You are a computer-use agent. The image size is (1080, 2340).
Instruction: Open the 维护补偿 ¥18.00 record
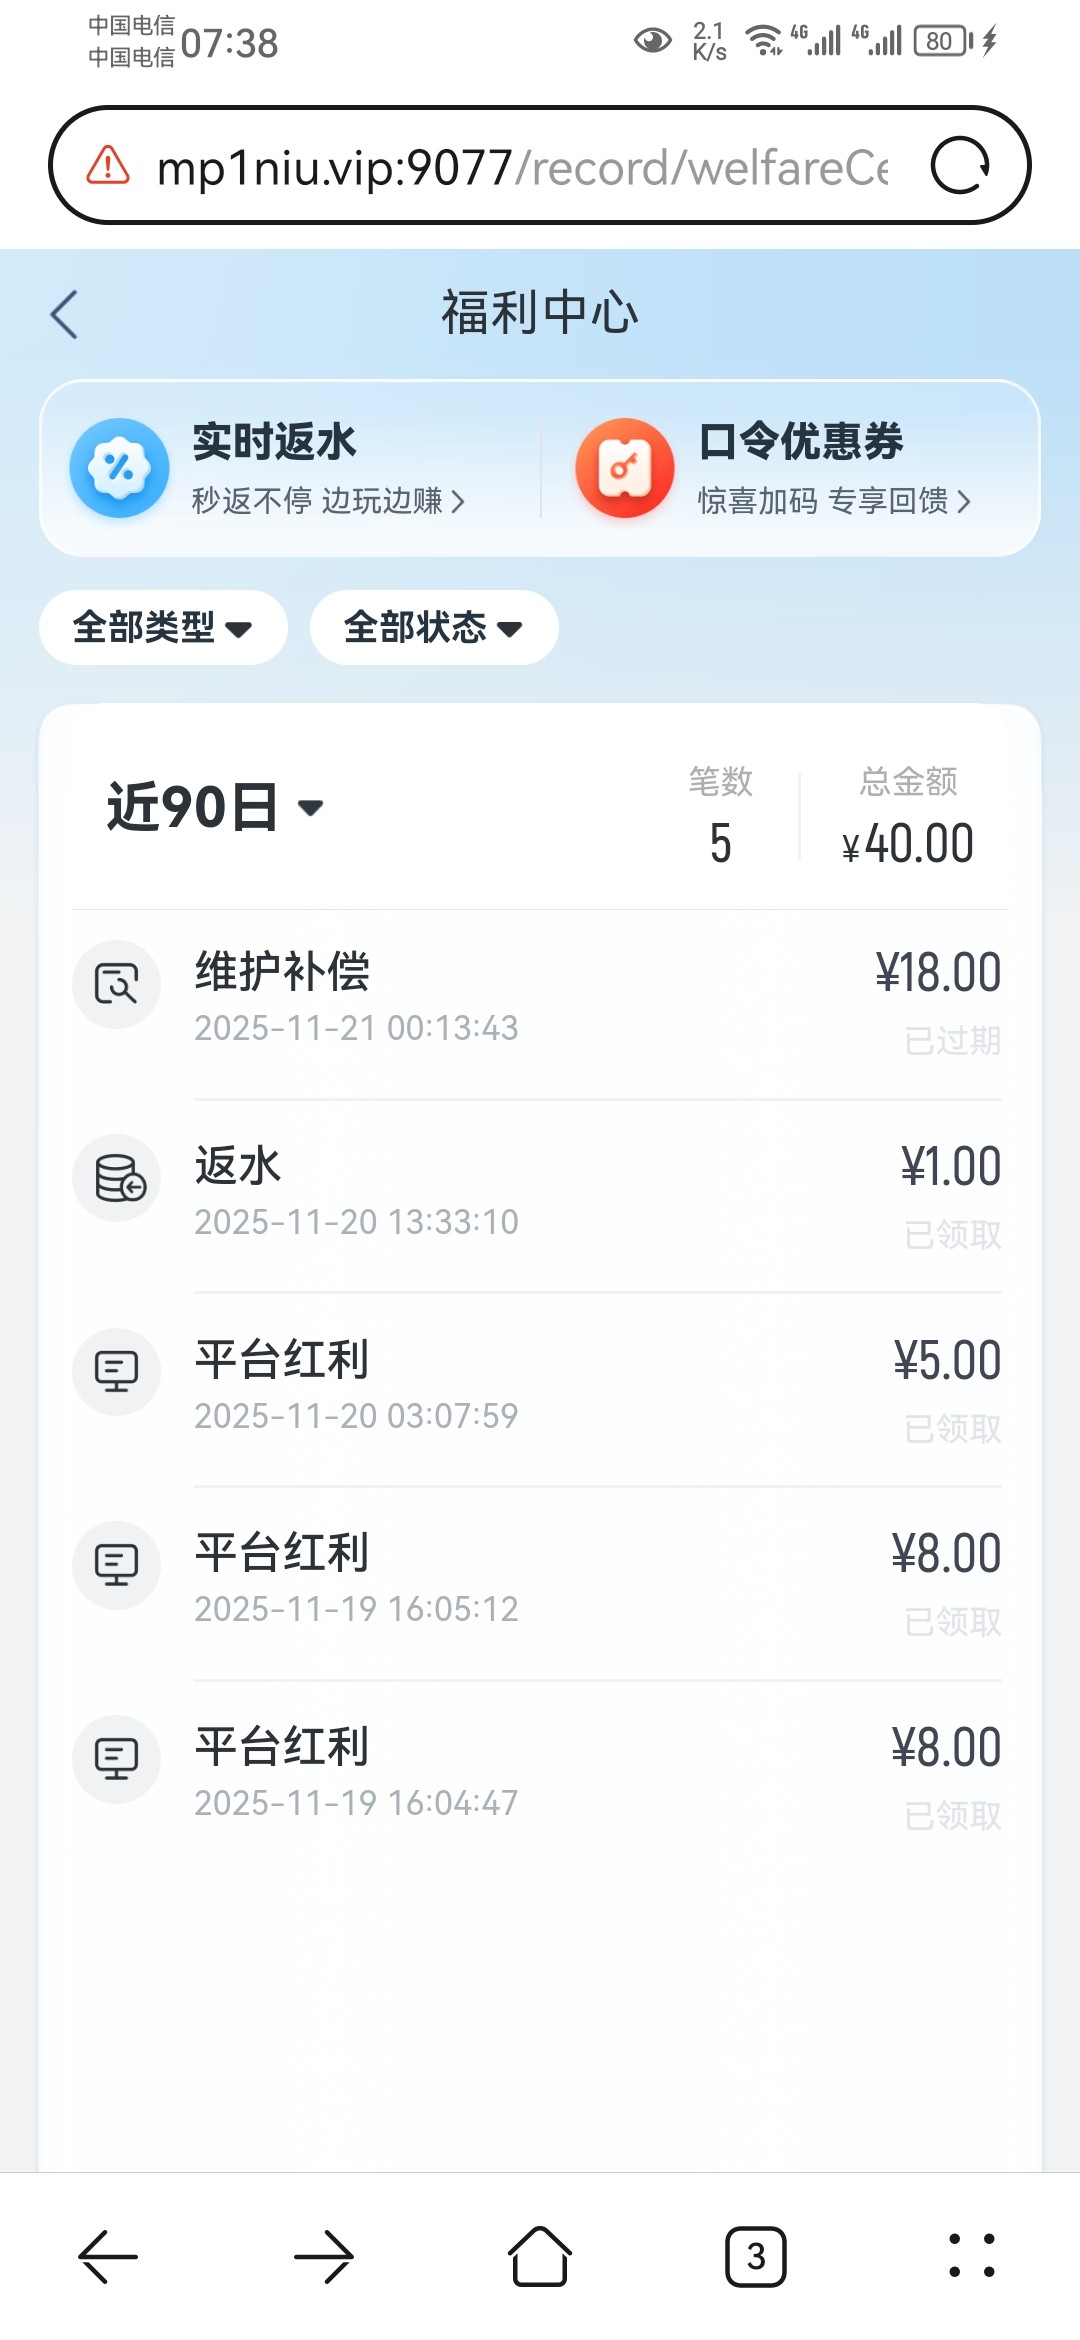540,1000
